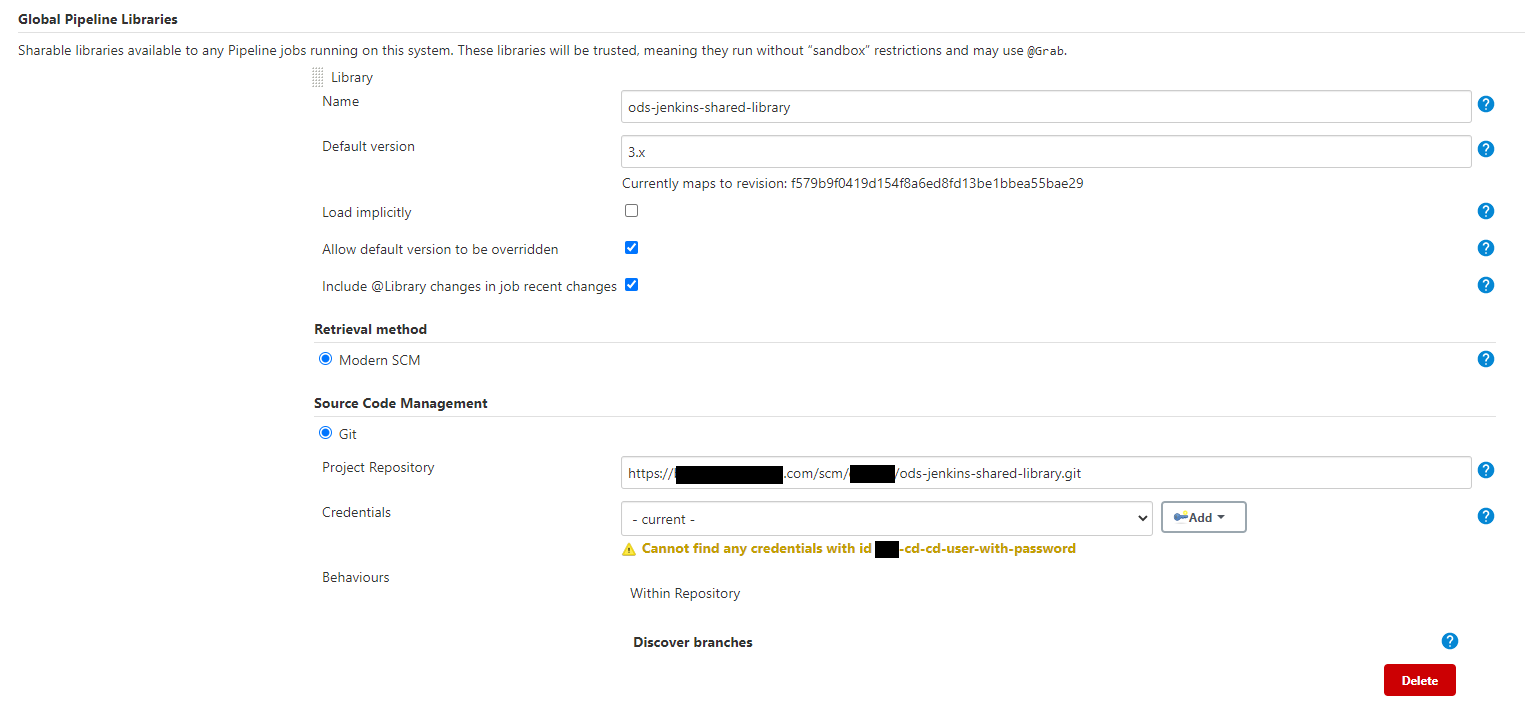Open help for Load implicitly option
The image size is (1527, 719).
1485,211
